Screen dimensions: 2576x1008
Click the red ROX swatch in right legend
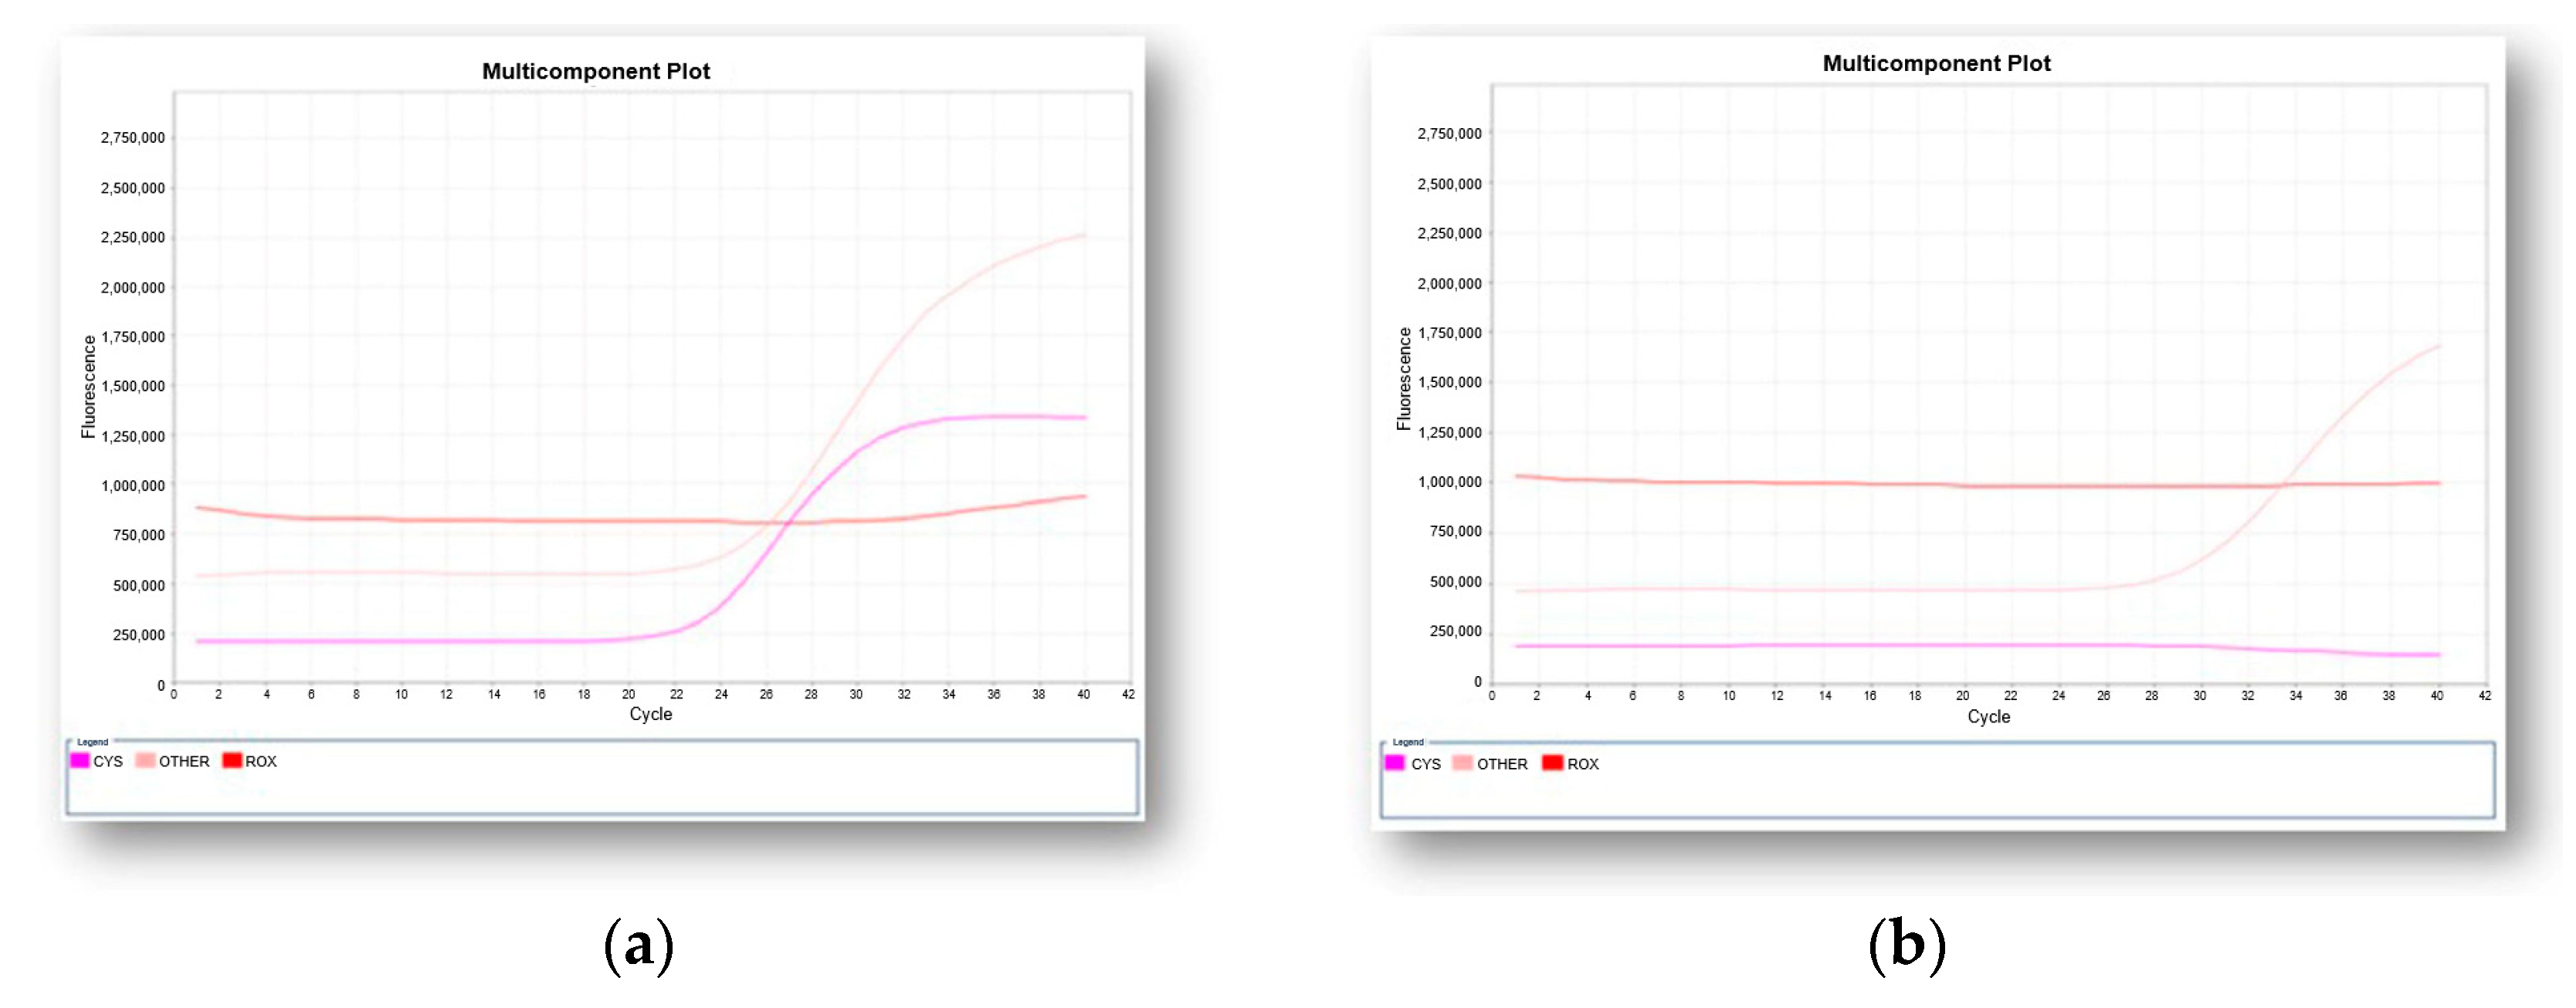pyautogui.click(x=1552, y=764)
